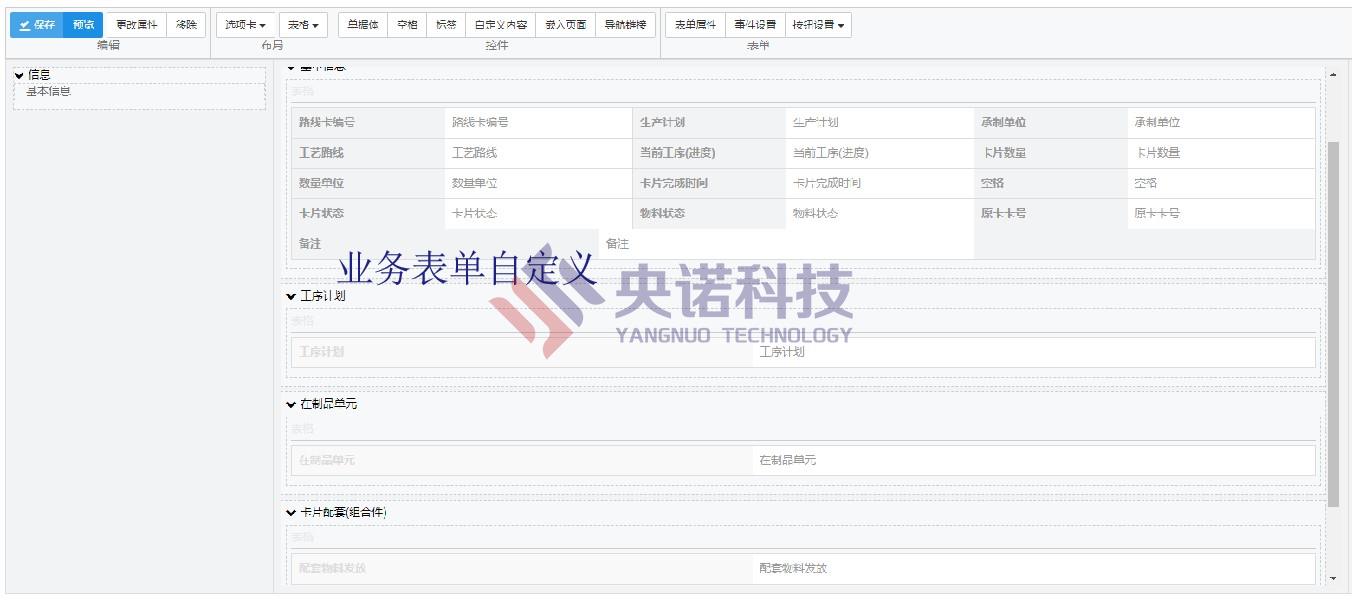Collapse the 在制品单元 section
Screen dimensions: 1353x602
tap(291, 404)
